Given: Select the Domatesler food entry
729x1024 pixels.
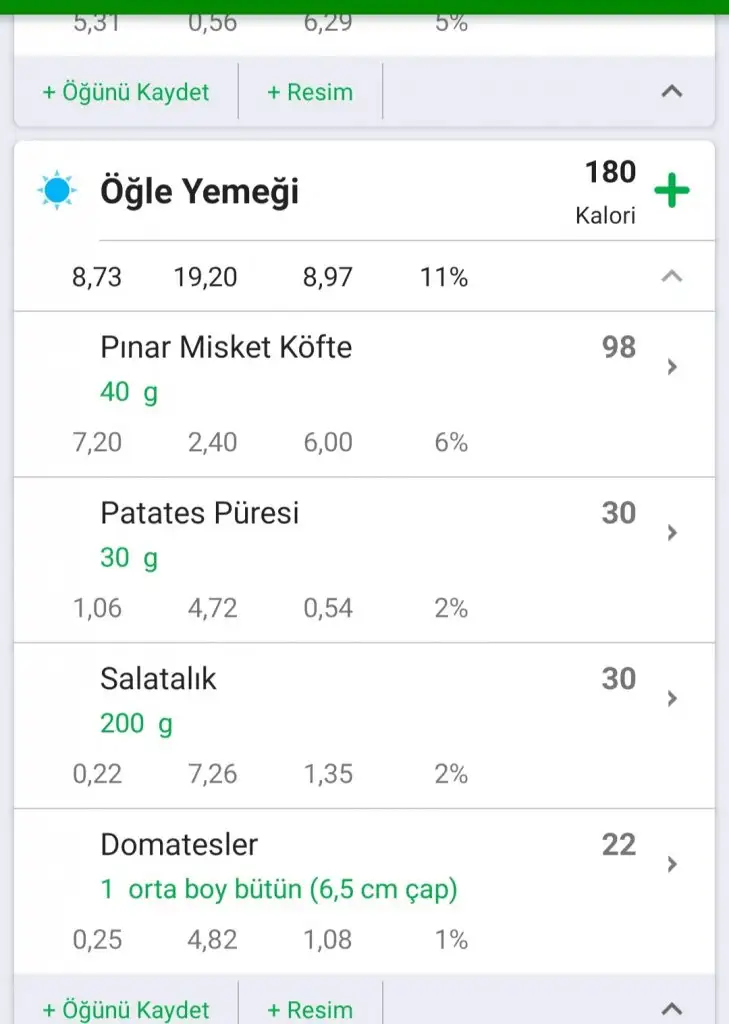Looking at the screenshot, I should point(179,846).
